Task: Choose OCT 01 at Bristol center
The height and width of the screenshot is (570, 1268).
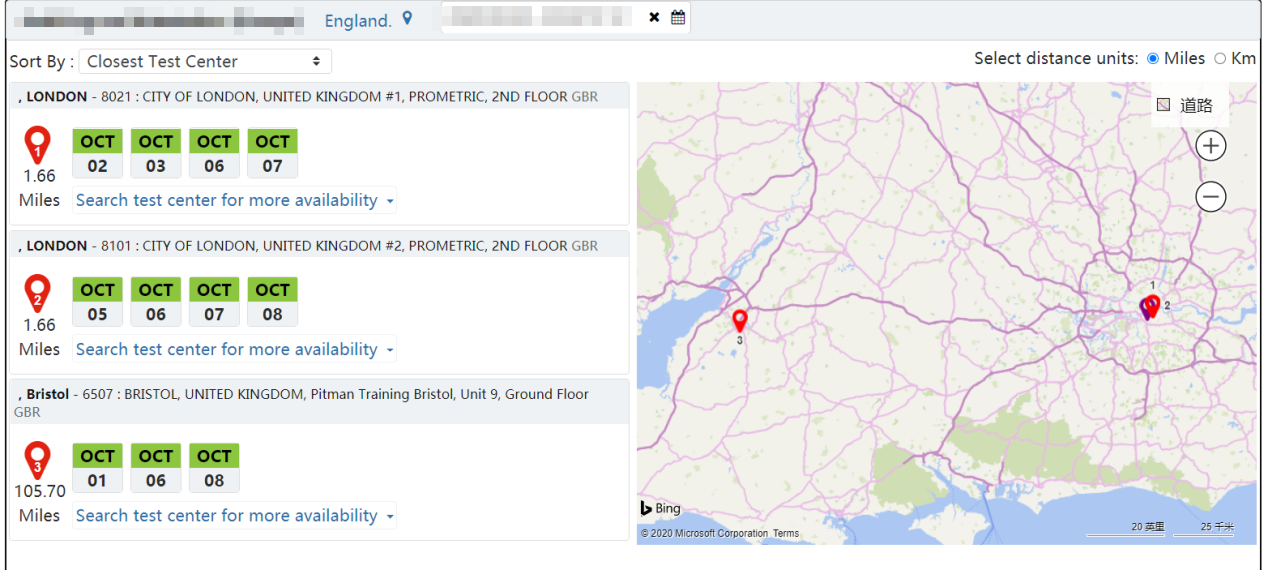Action: click(97, 468)
